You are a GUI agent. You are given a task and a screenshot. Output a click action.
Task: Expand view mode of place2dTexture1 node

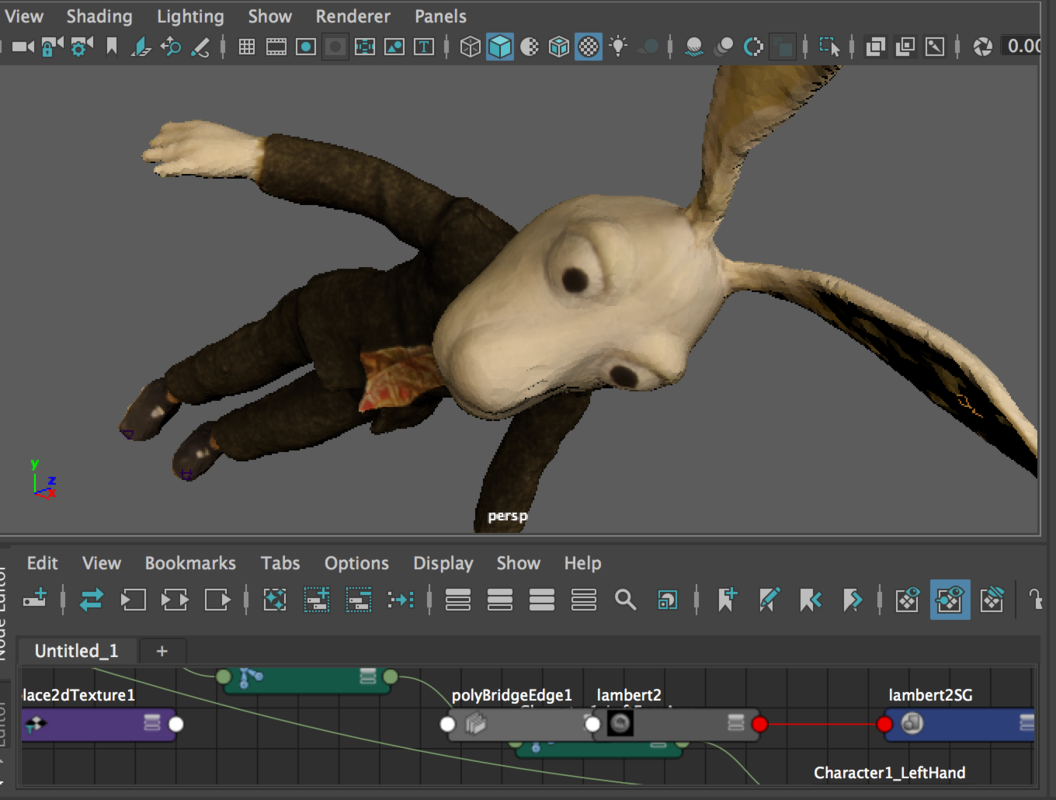tap(152, 723)
